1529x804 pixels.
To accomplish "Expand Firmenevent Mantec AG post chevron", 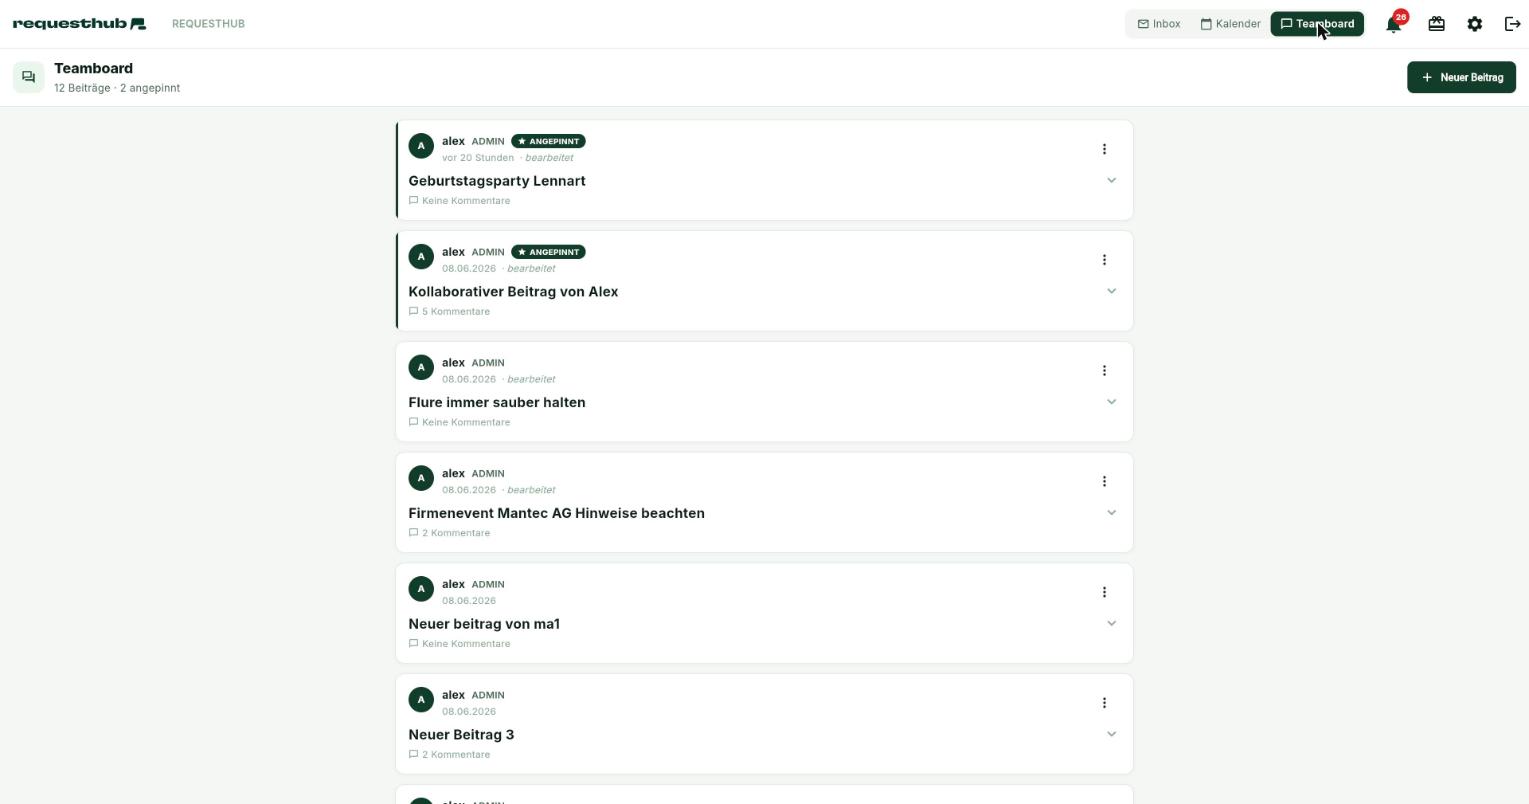I will 1111,513.
